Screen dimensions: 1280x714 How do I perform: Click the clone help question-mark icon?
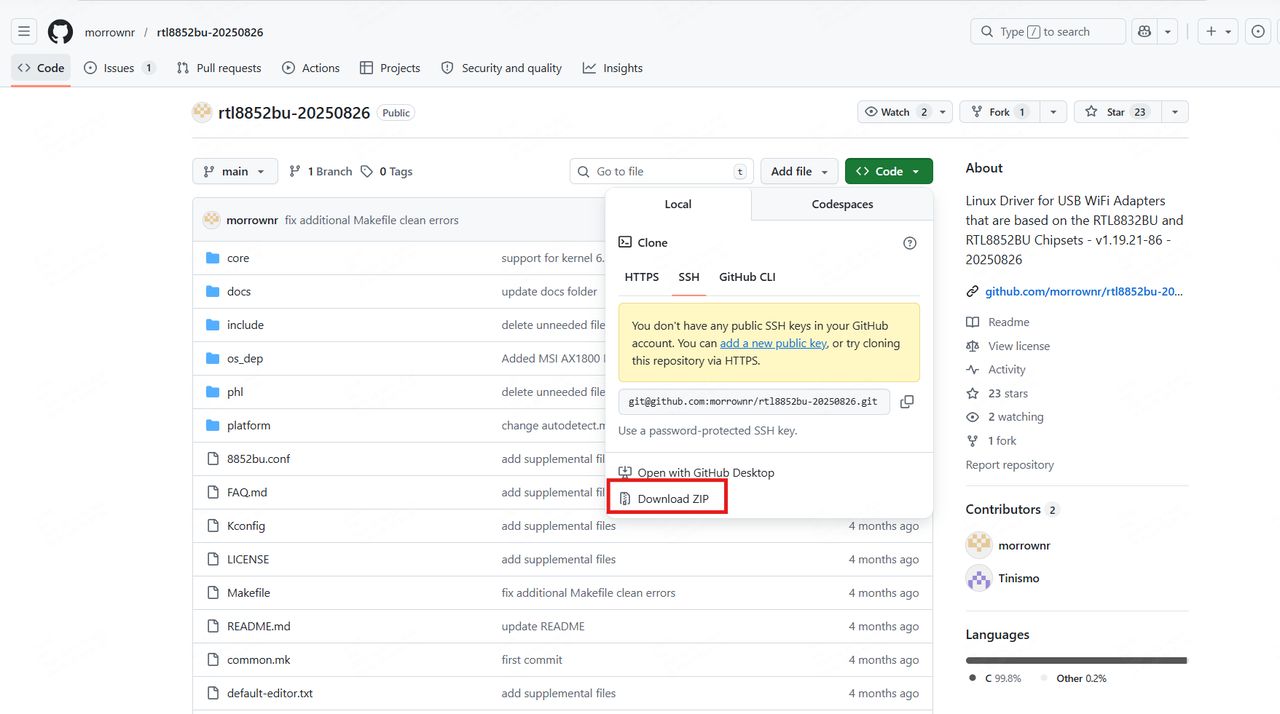point(909,243)
